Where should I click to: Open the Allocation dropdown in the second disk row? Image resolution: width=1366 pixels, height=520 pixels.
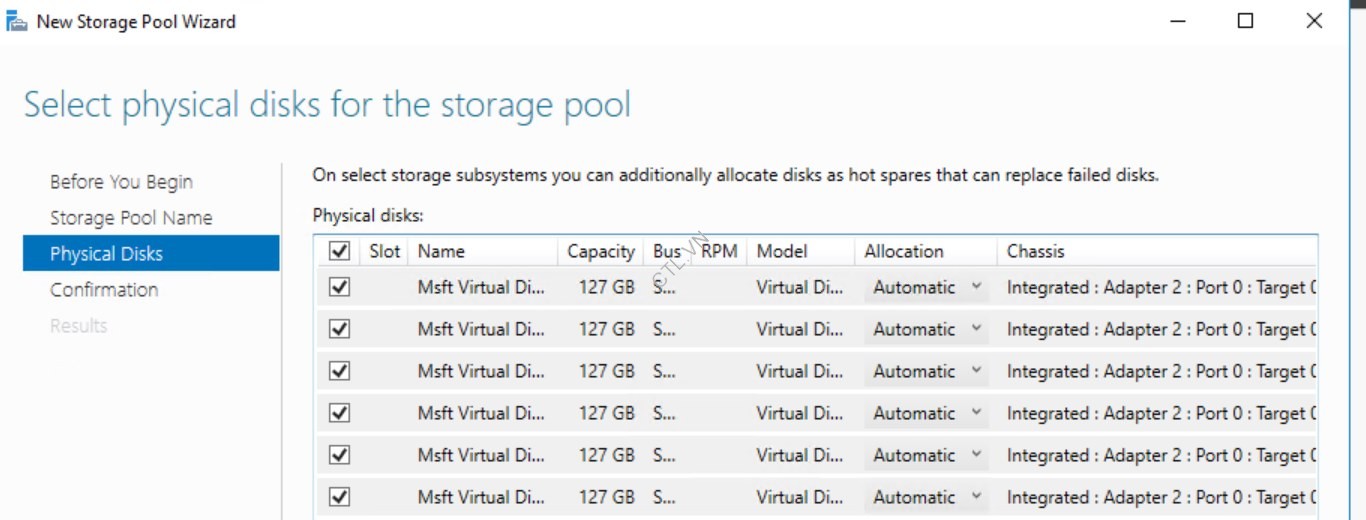[927, 329]
